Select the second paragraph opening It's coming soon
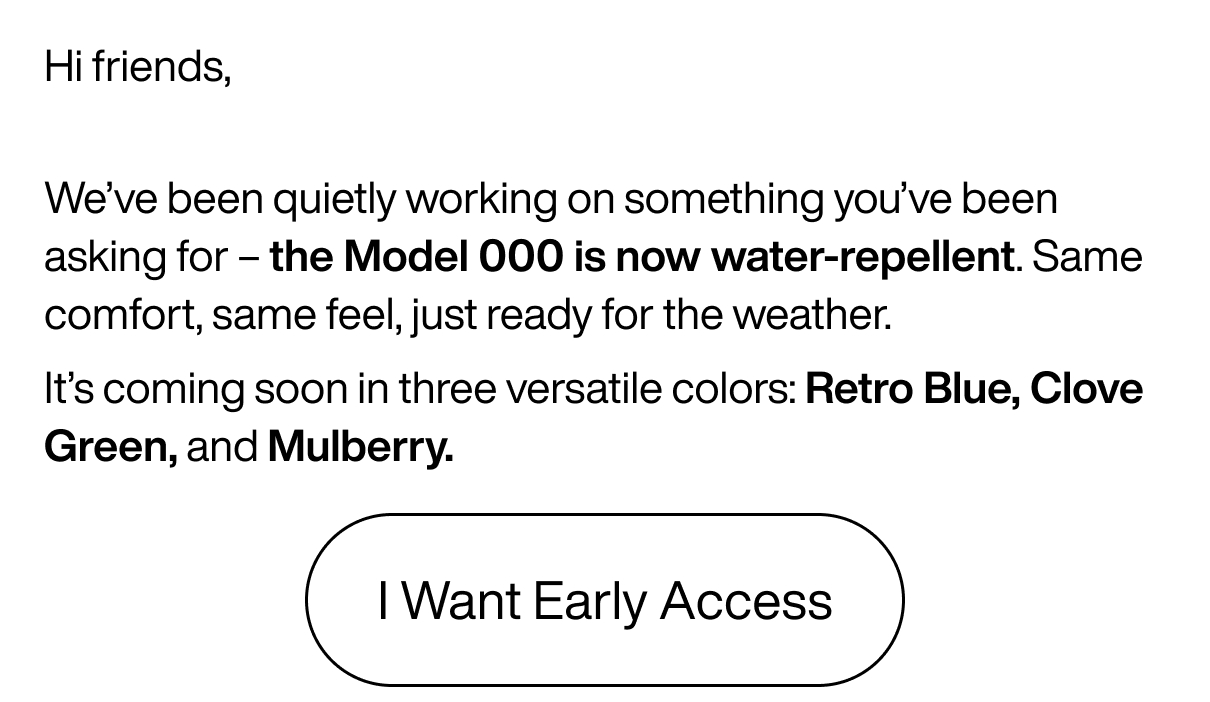 click(x=170, y=387)
